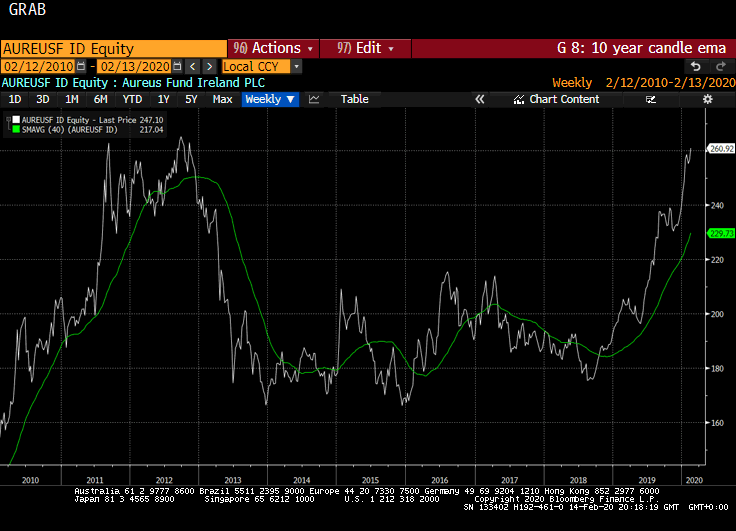Click the line chart type icon
Image resolution: width=736 pixels, height=531 pixels.
pos(314,99)
